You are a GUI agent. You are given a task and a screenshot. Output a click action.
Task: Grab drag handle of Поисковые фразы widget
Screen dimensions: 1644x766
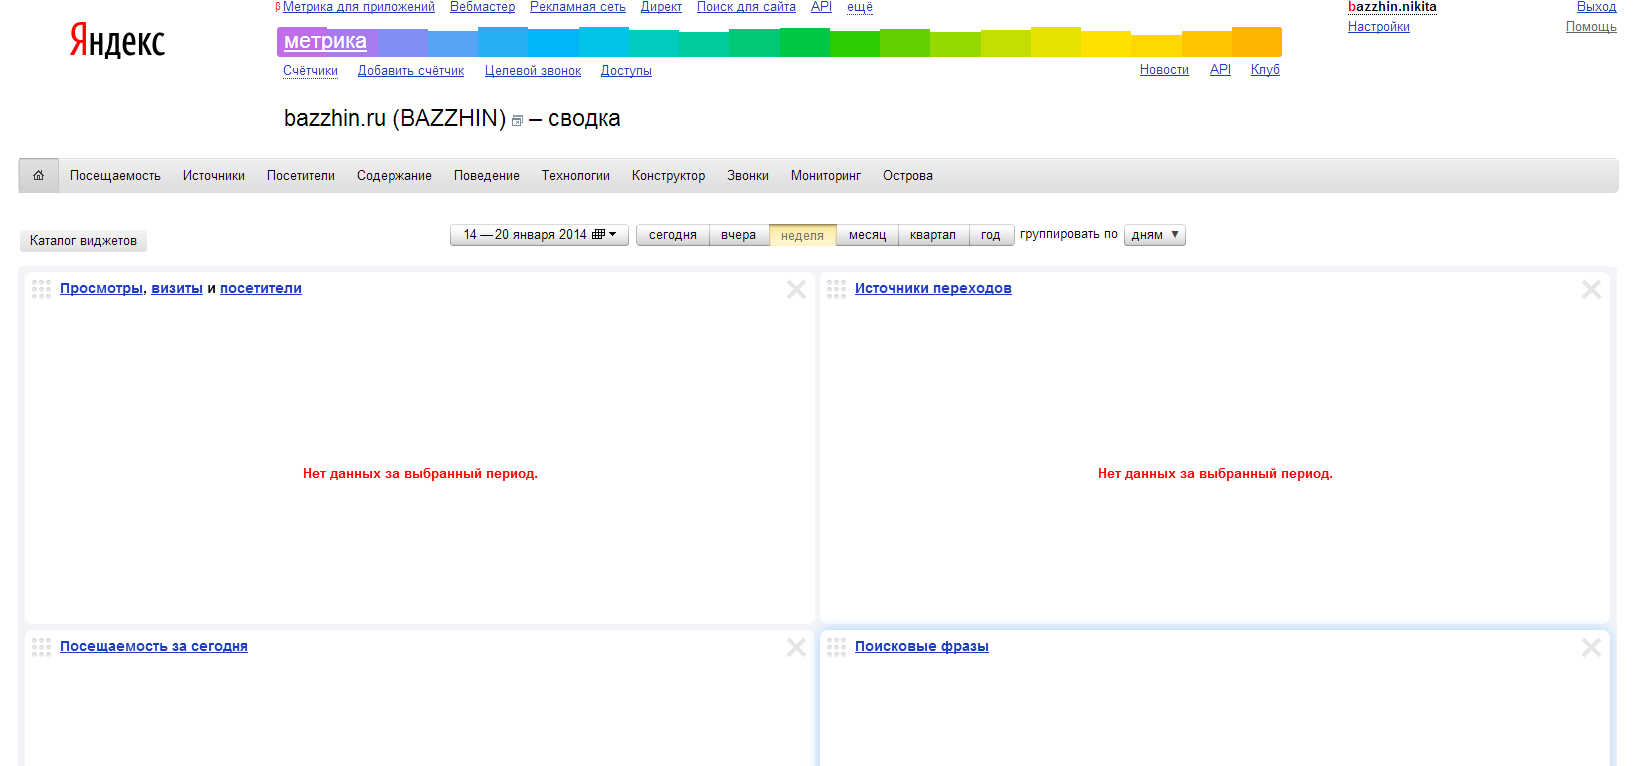(836, 647)
